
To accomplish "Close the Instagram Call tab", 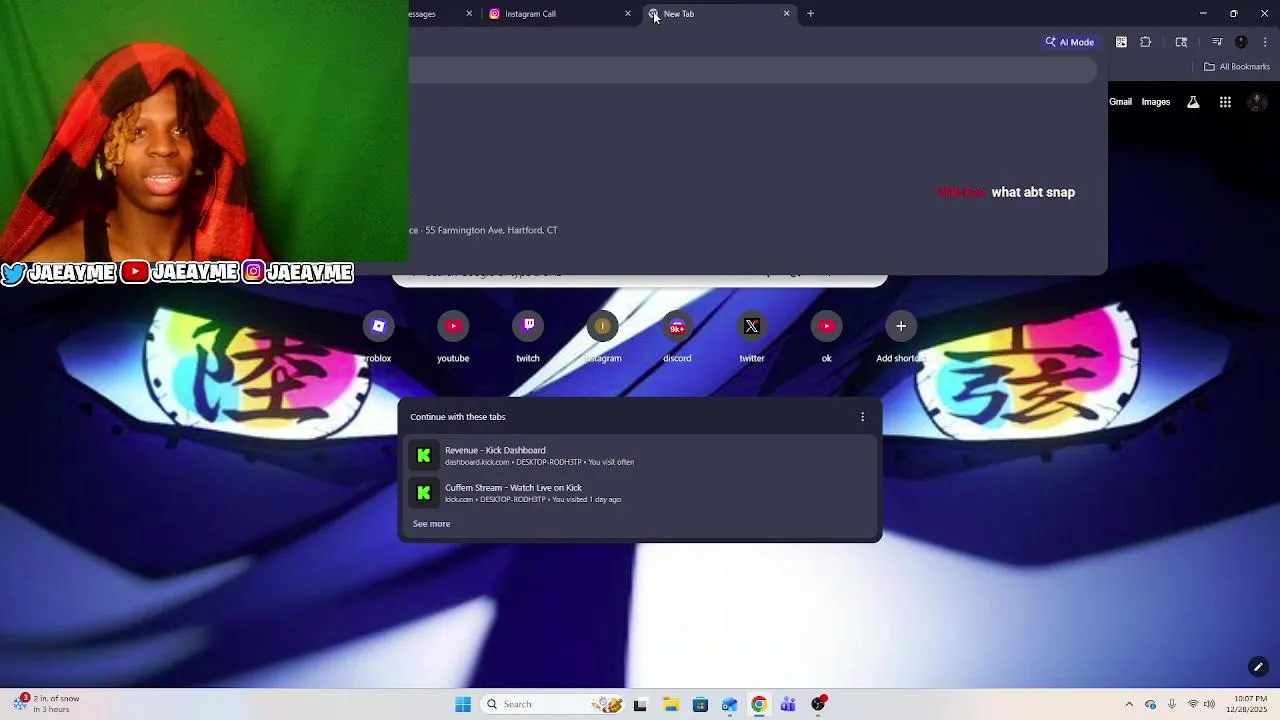I will 628,14.
